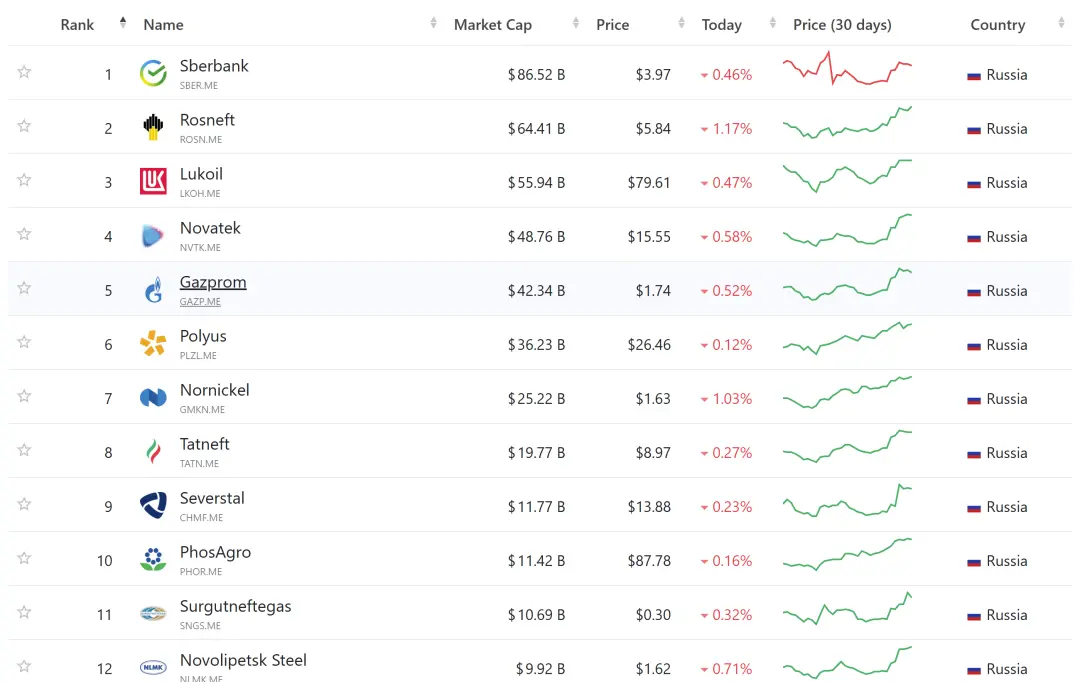
Task: Click the Russia flag in Lukoil row
Action: pos(974,183)
